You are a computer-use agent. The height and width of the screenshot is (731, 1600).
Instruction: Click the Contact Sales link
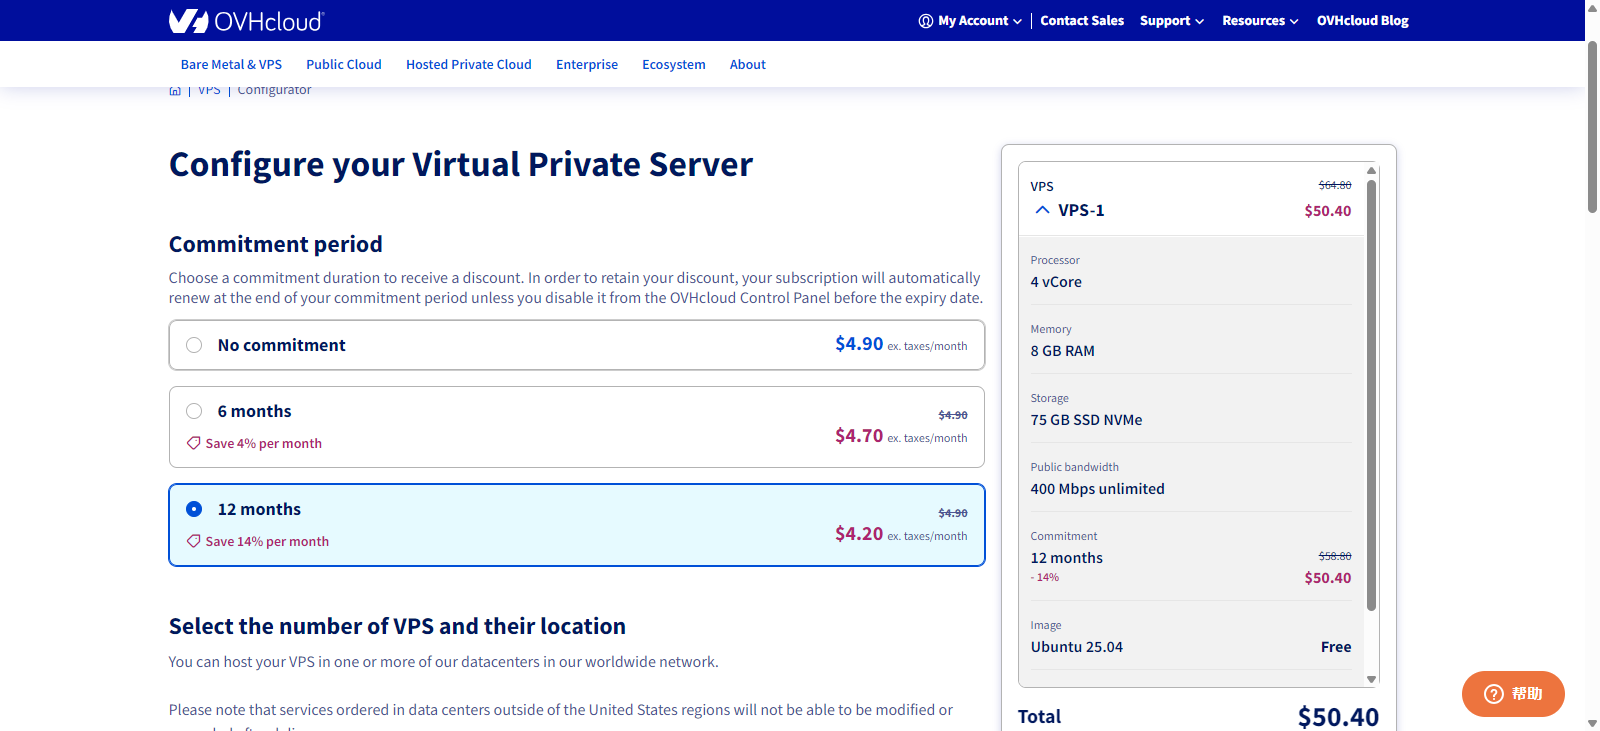coord(1082,21)
